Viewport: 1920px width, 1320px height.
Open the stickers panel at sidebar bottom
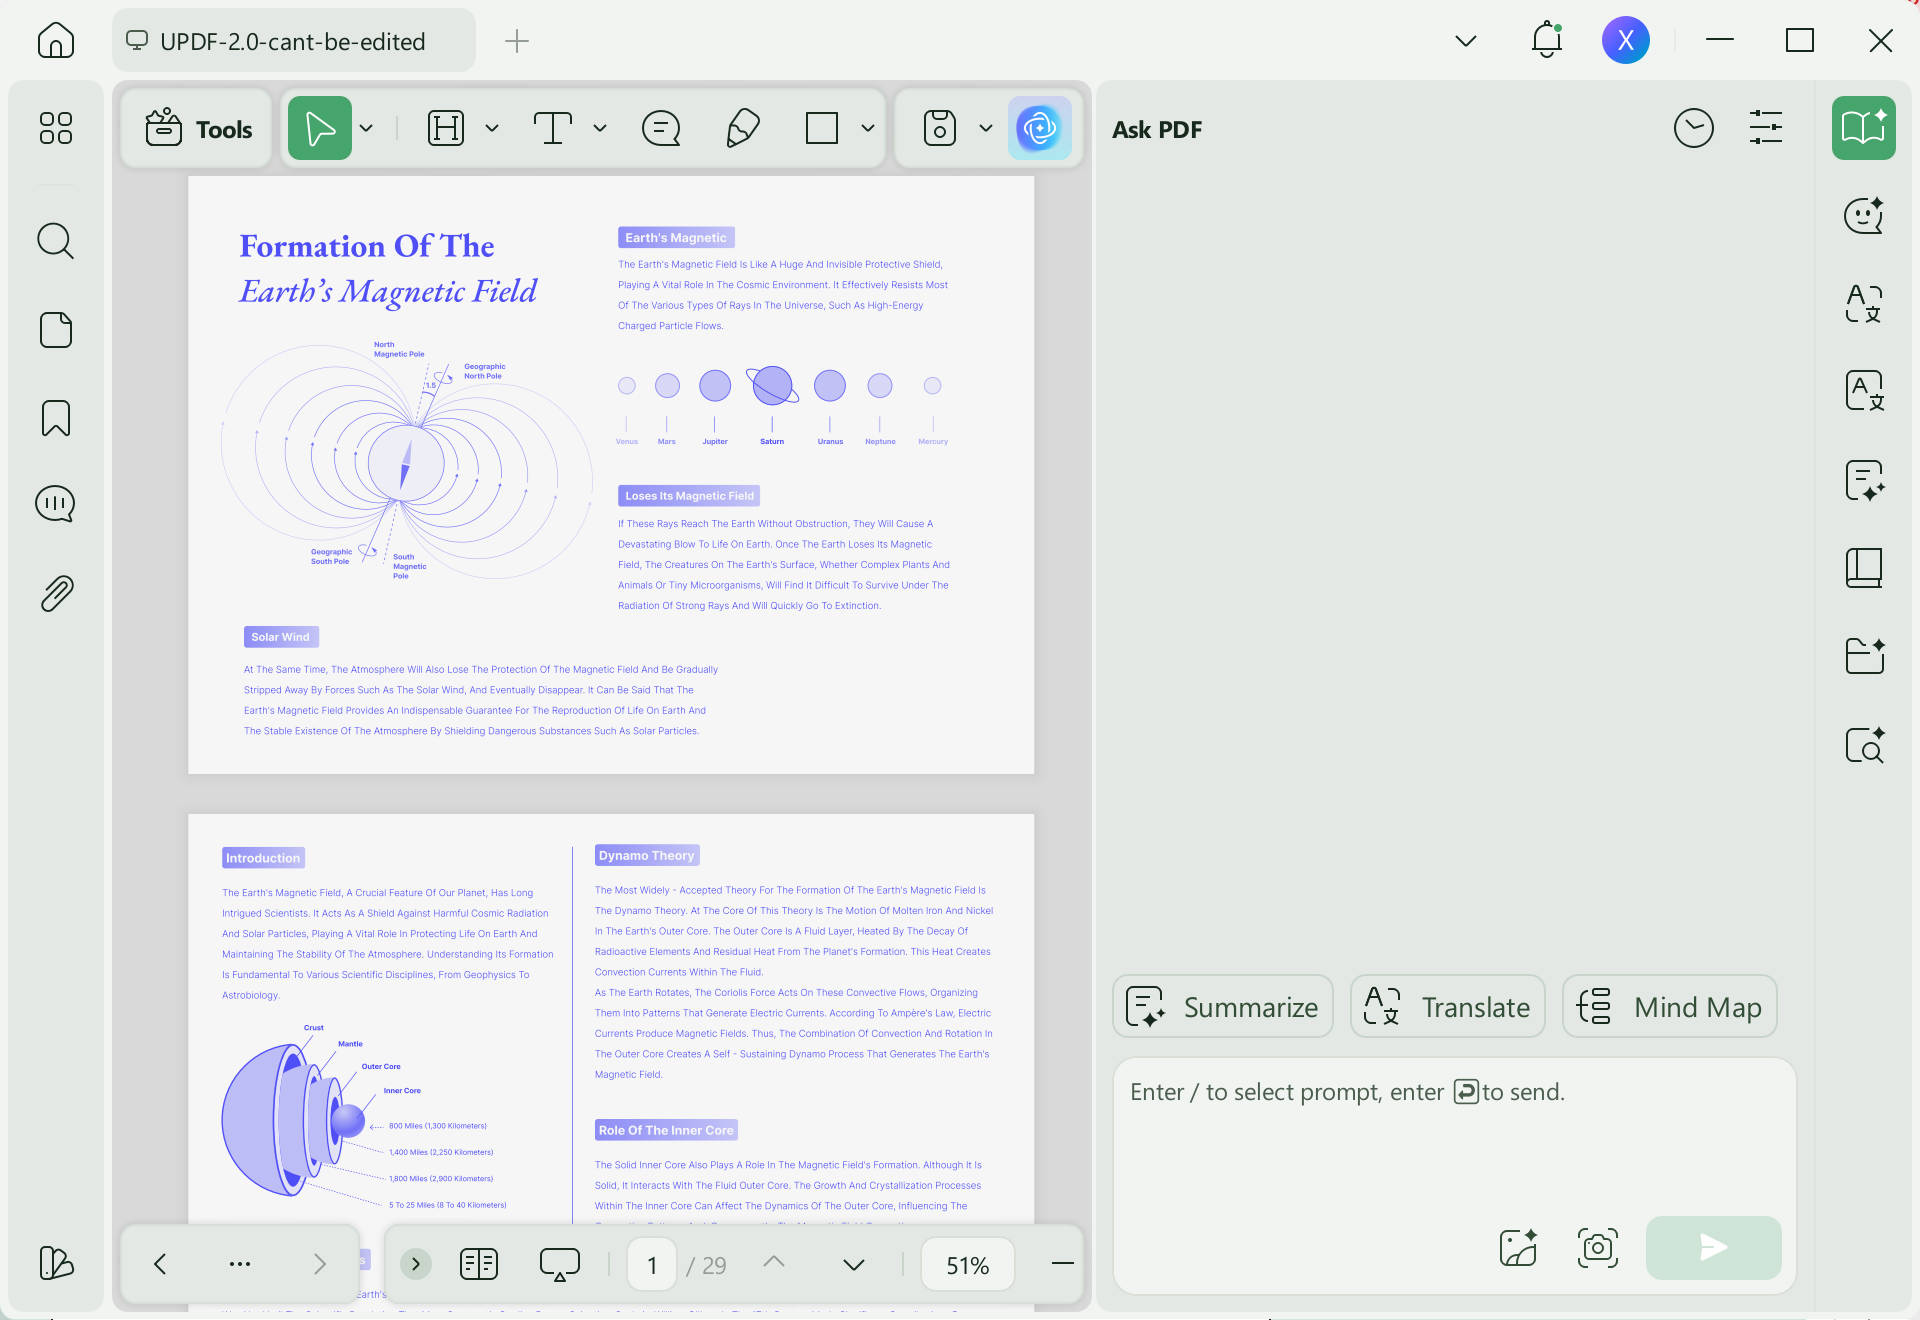(56, 1263)
